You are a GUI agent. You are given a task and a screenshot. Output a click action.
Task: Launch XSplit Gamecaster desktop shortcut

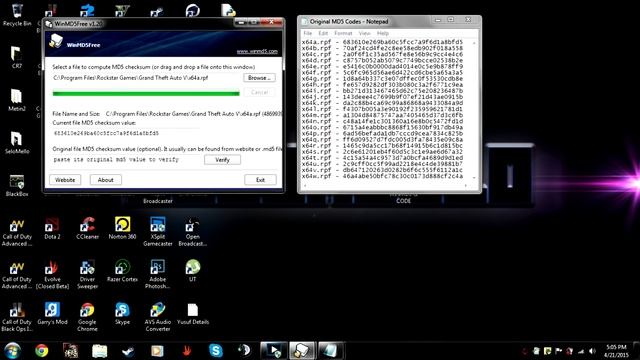pyautogui.click(x=158, y=231)
